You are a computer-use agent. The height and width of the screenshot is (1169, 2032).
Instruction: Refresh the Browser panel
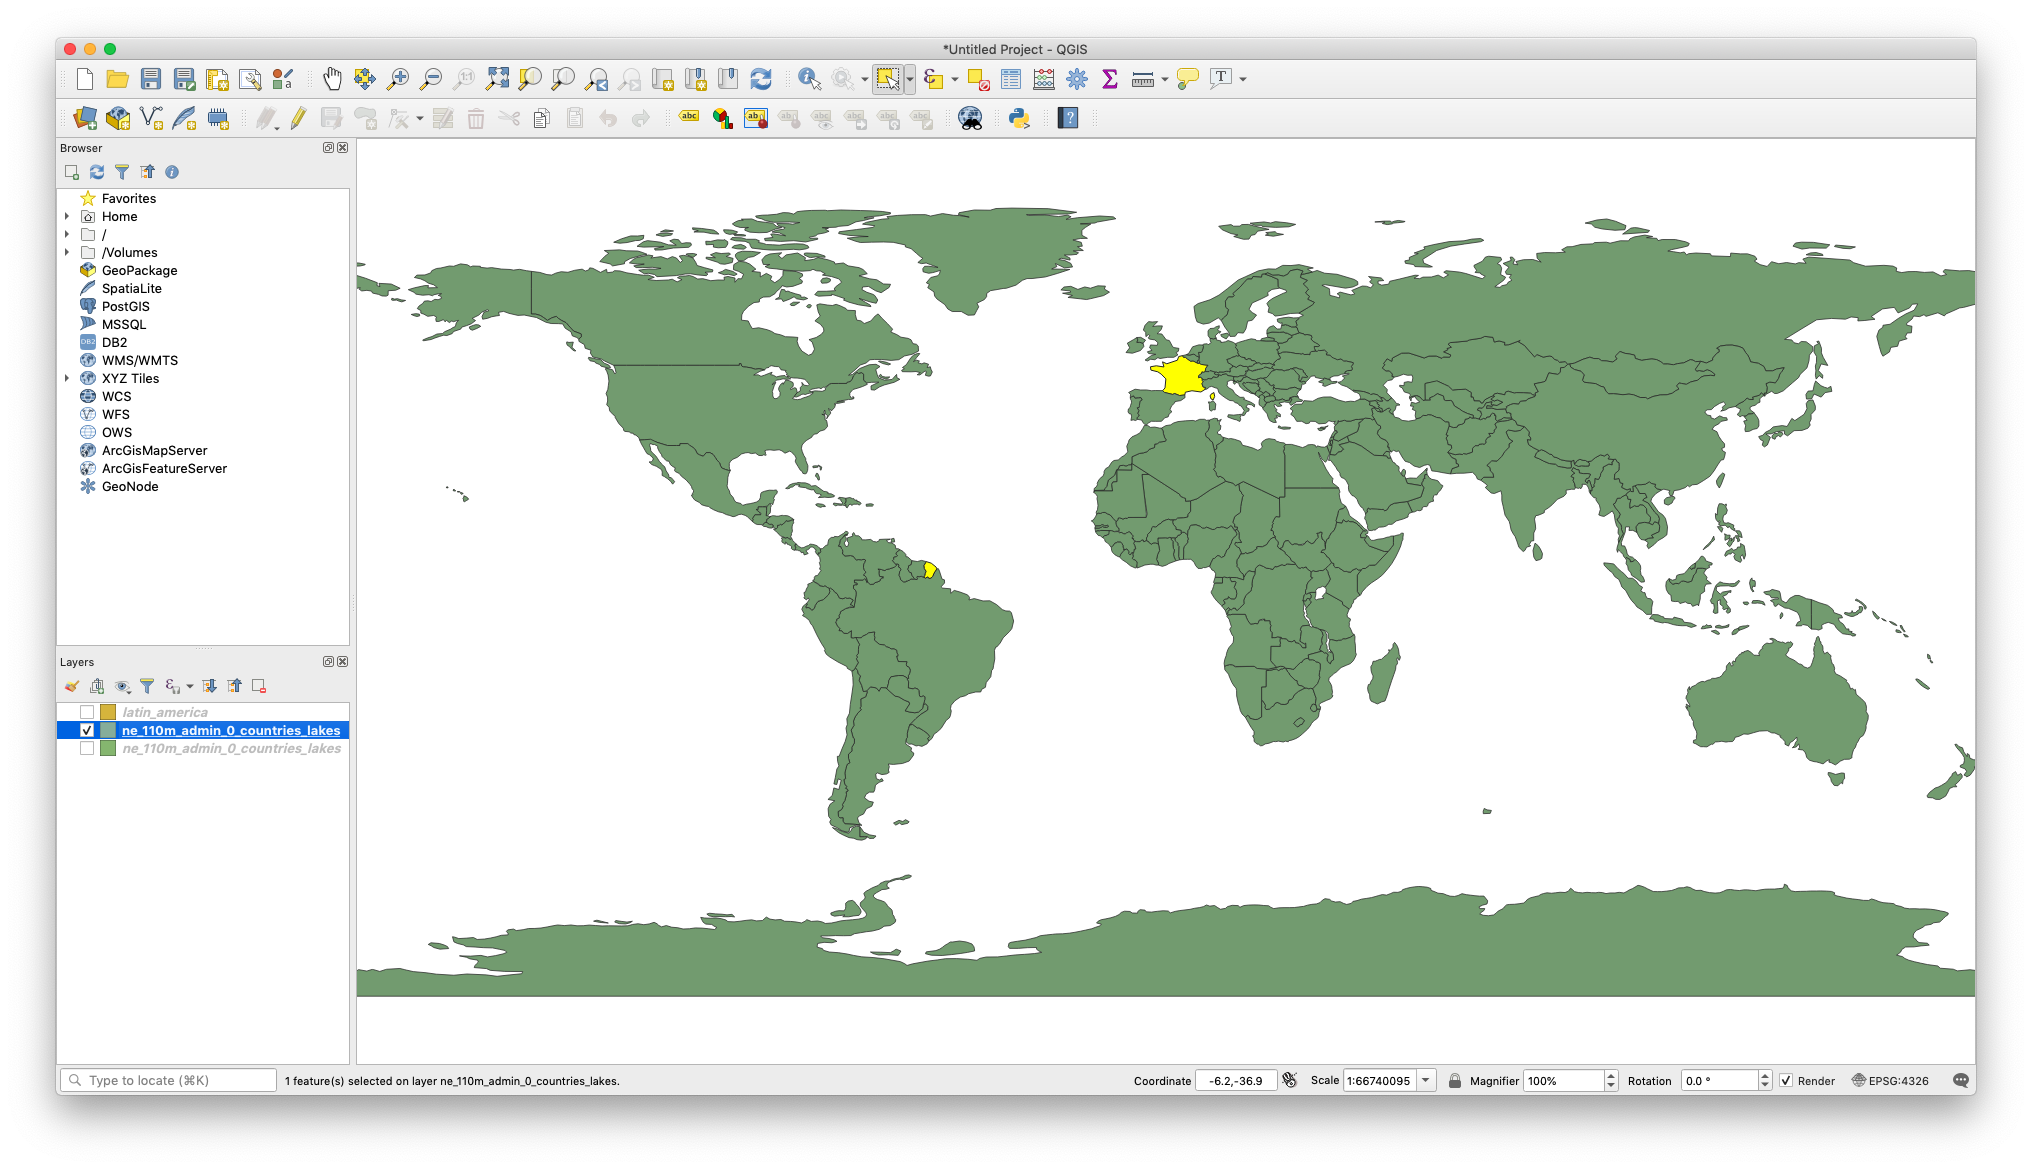tap(97, 172)
